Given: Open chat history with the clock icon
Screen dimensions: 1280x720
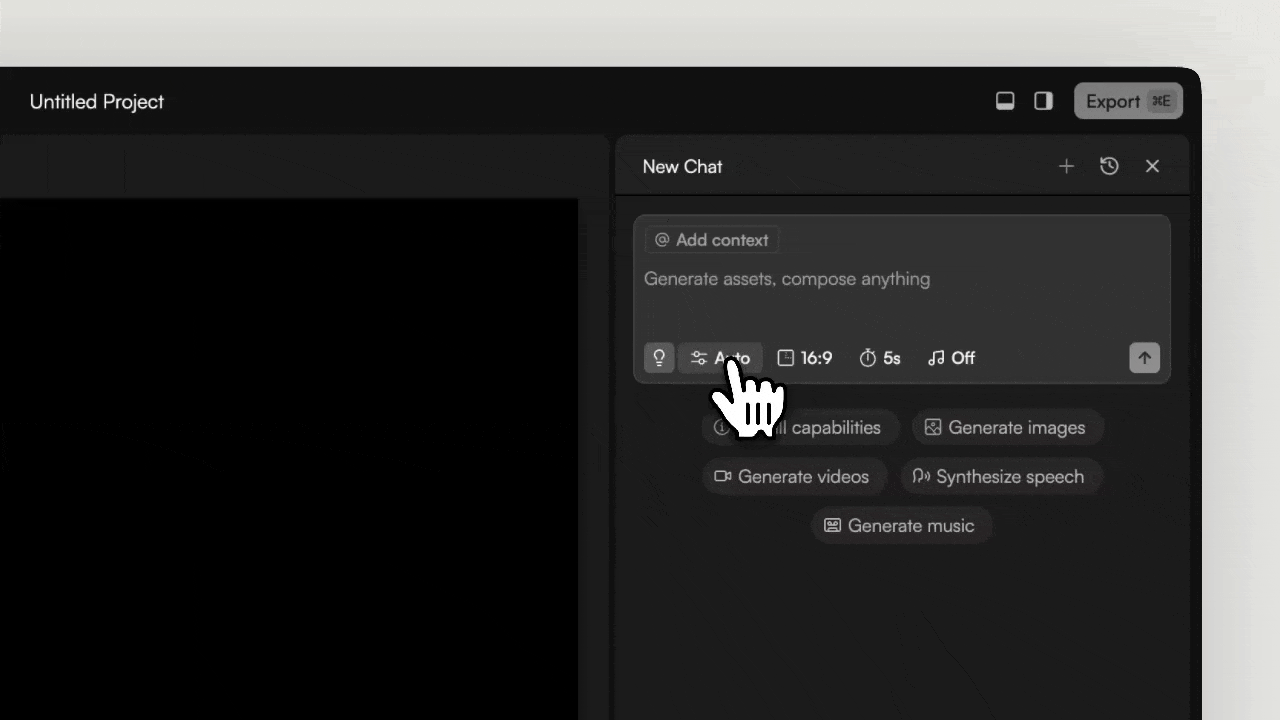Looking at the screenshot, I should coord(1109,166).
